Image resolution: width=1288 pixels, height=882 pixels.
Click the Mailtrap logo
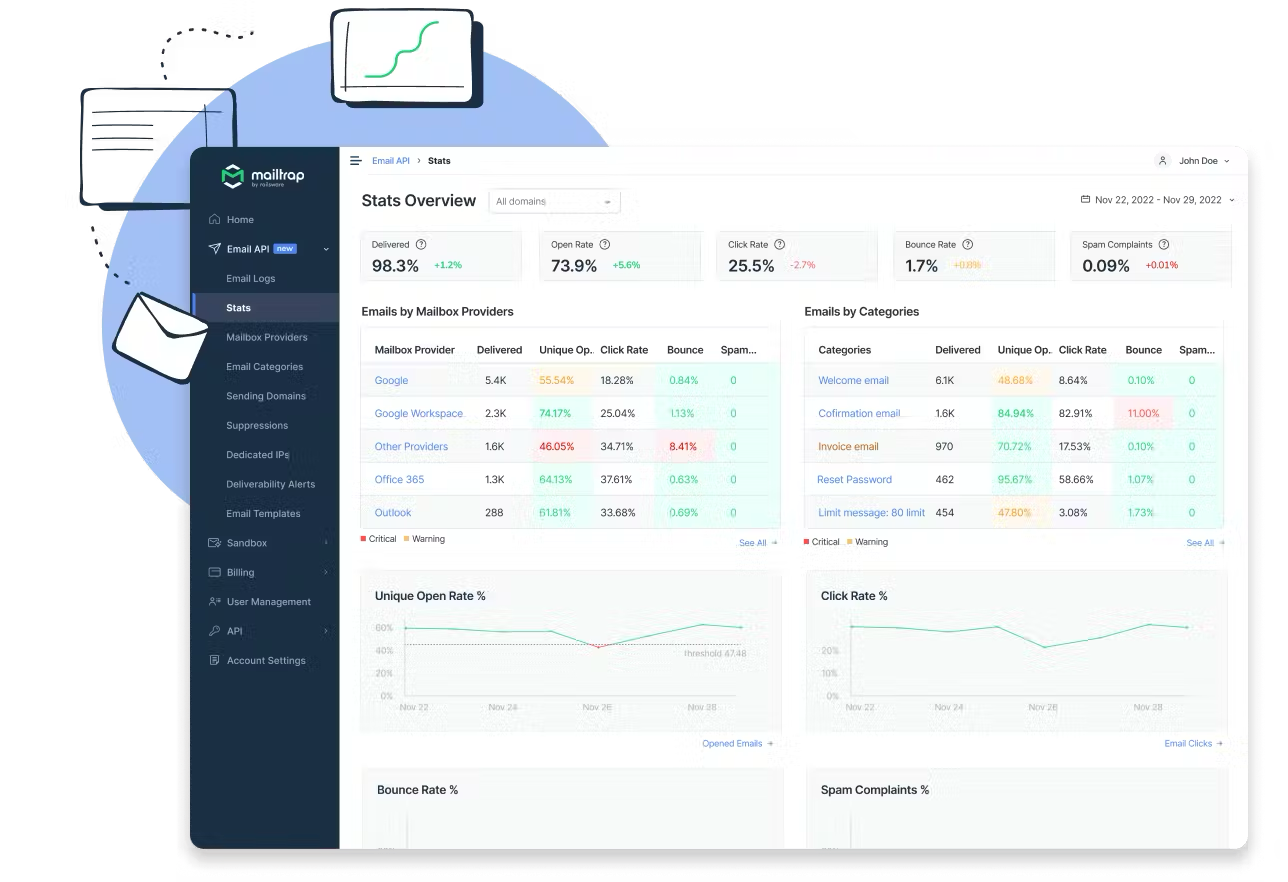[x=265, y=176]
